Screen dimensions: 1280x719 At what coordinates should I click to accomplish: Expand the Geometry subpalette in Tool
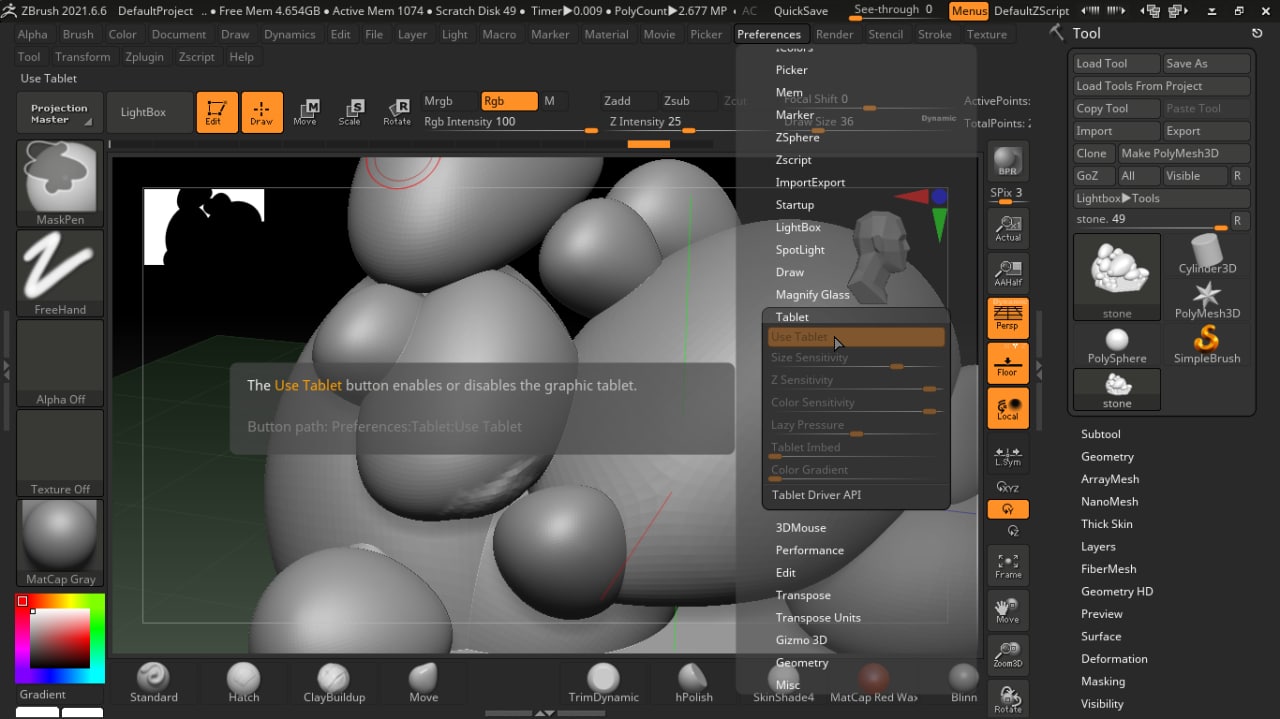[1107, 456]
